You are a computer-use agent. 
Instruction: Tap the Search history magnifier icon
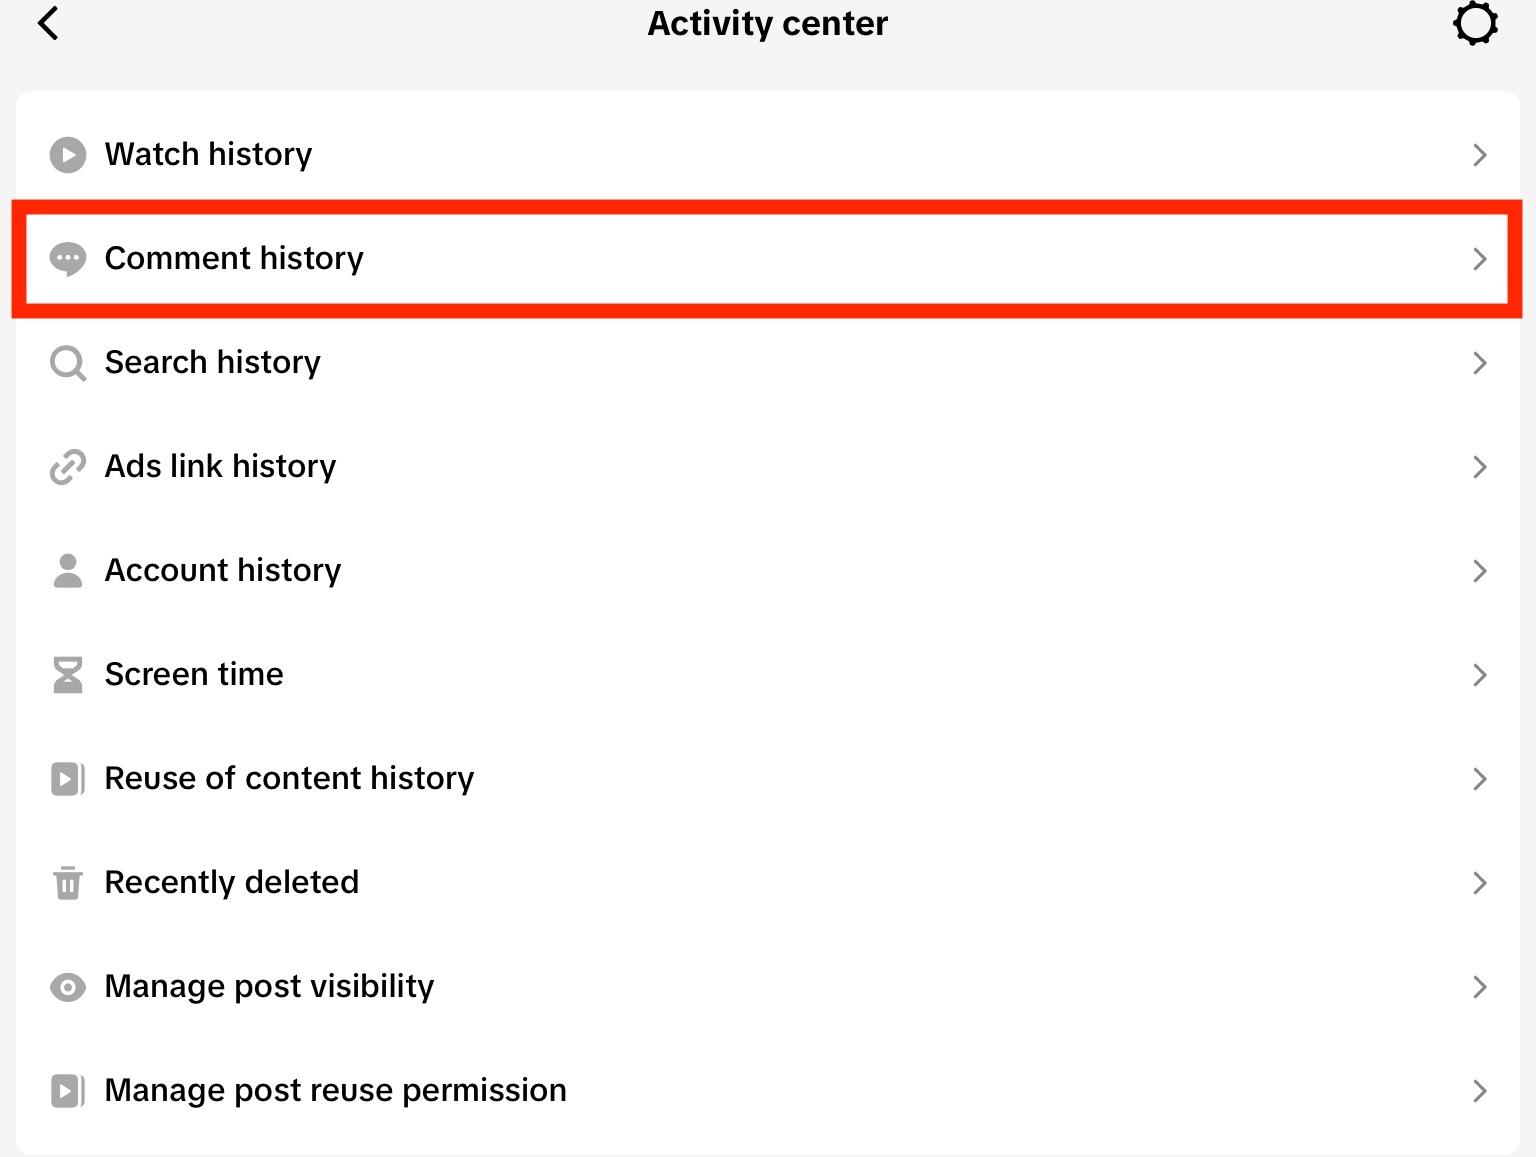tap(68, 363)
